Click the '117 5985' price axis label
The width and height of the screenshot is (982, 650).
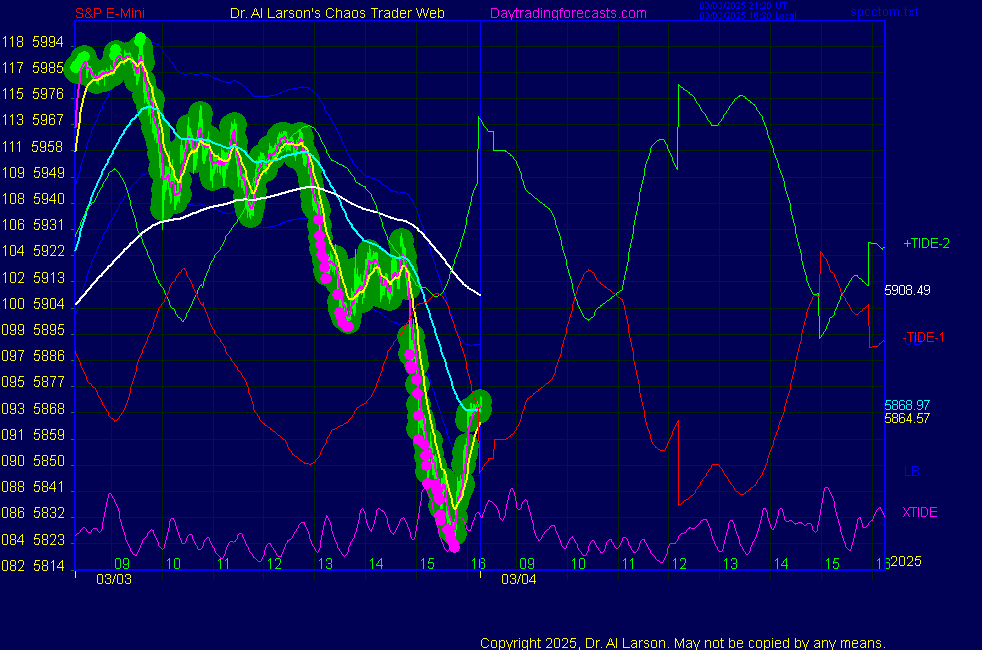(x=33, y=68)
